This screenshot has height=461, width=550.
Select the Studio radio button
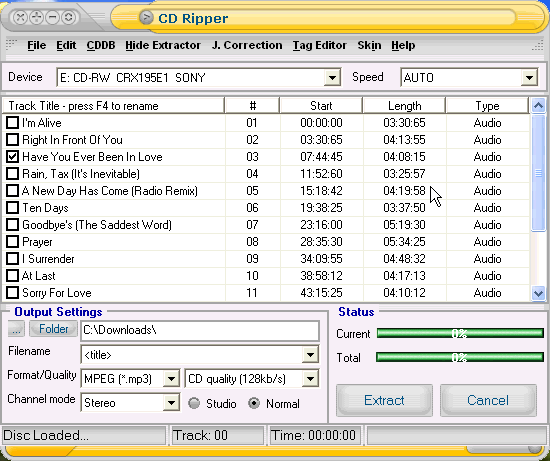[x=194, y=403]
